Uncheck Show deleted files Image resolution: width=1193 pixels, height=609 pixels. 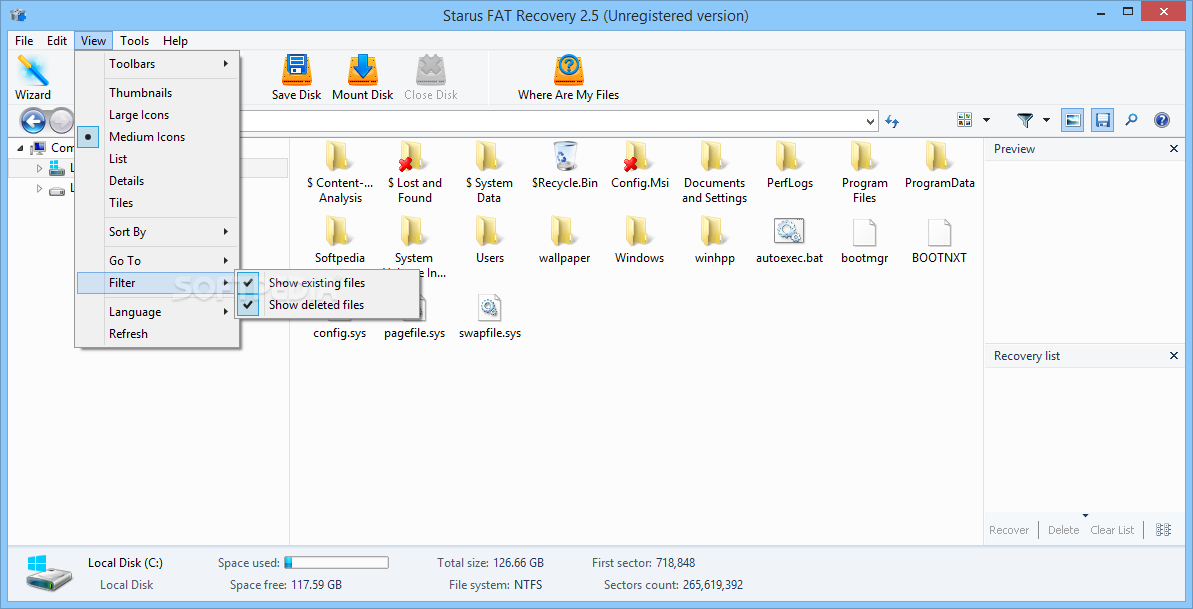[x=327, y=304]
